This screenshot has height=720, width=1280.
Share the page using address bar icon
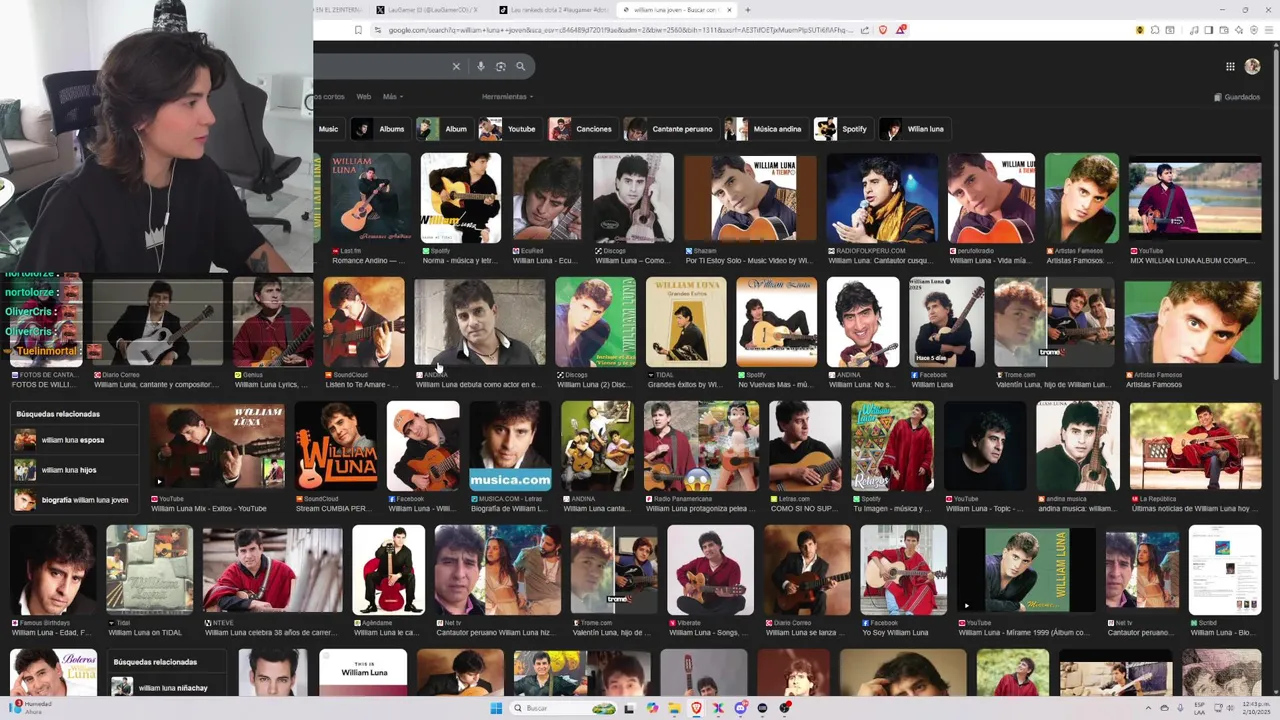click(865, 30)
